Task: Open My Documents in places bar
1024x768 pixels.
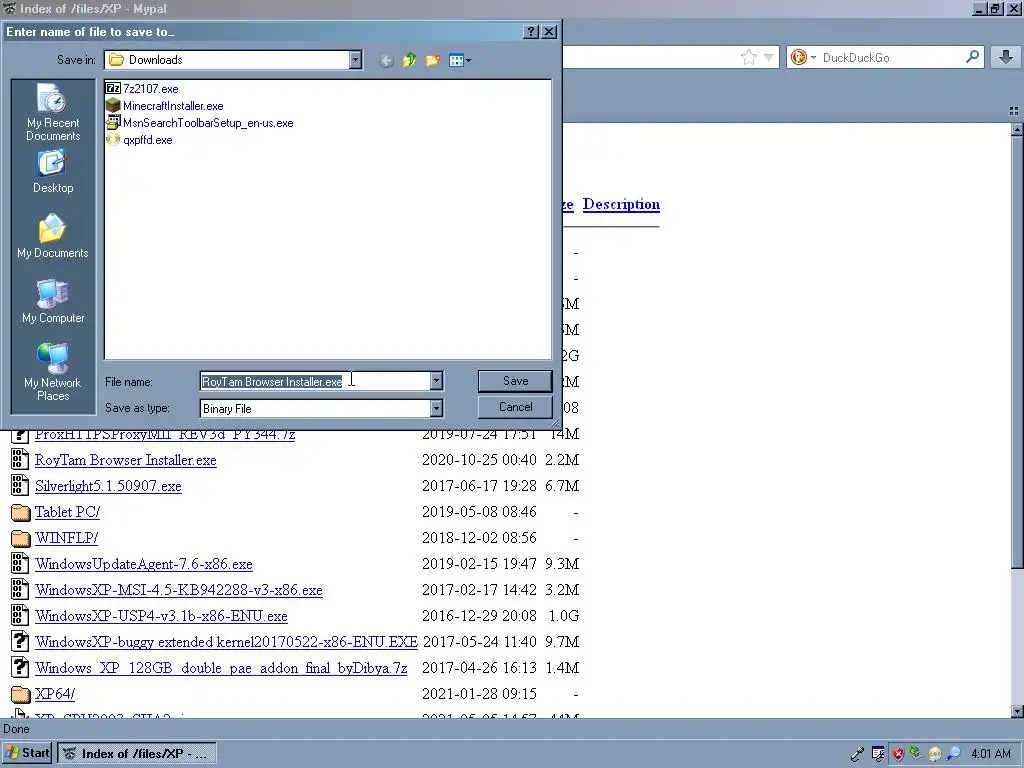Action: click(x=53, y=236)
